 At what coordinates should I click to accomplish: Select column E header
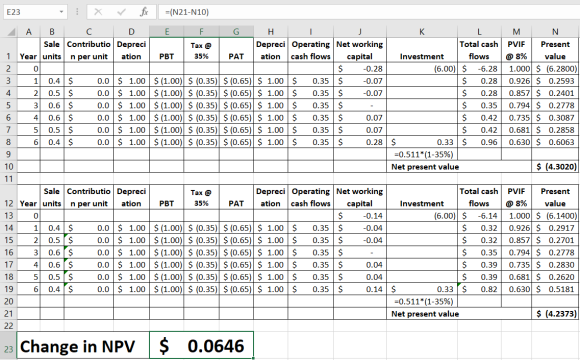point(166,32)
